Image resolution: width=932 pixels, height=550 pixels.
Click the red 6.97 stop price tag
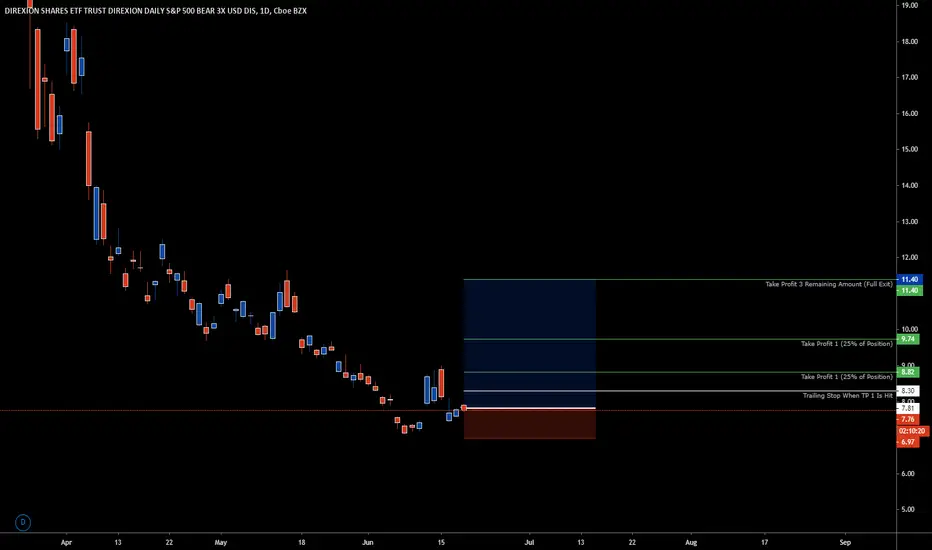coord(908,442)
